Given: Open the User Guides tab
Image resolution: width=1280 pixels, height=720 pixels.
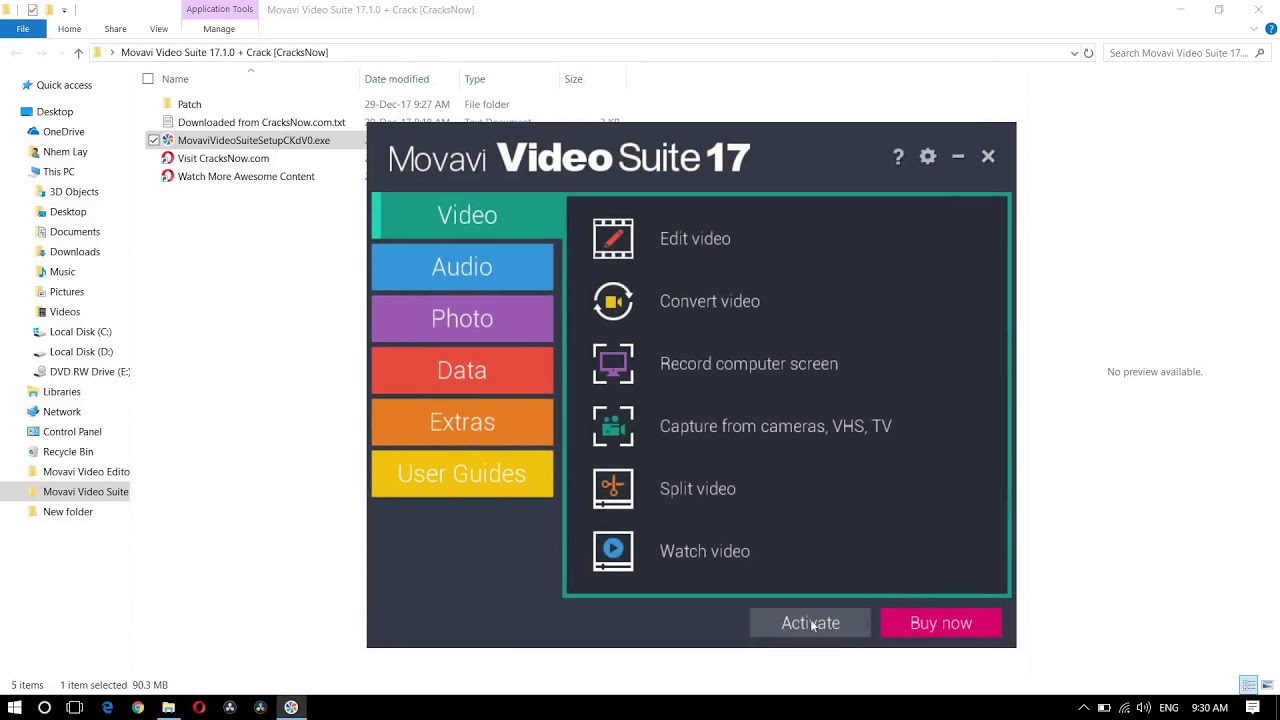Looking at the screenshot, I should coord(462,474).
